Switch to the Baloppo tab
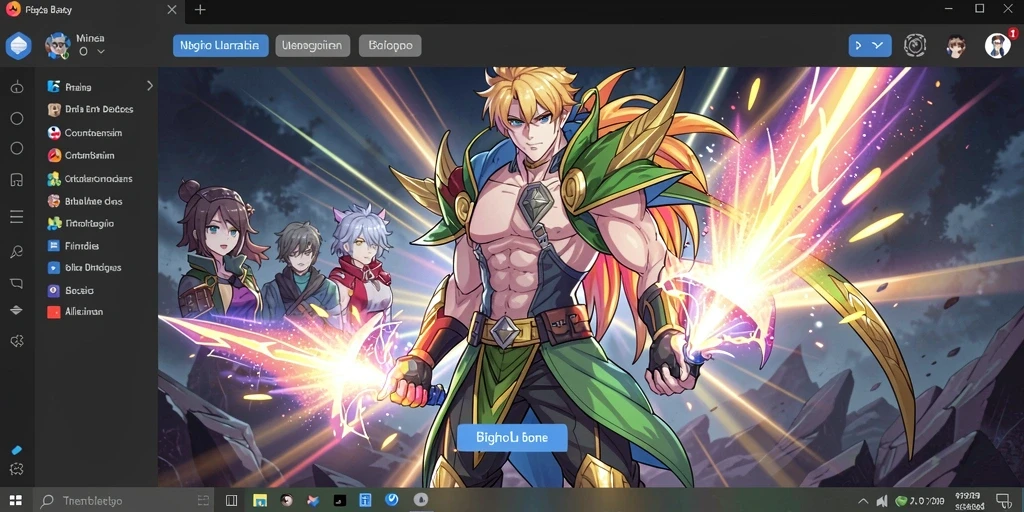This screenshot has height=512, width=1024. click(x=390, y=46)
